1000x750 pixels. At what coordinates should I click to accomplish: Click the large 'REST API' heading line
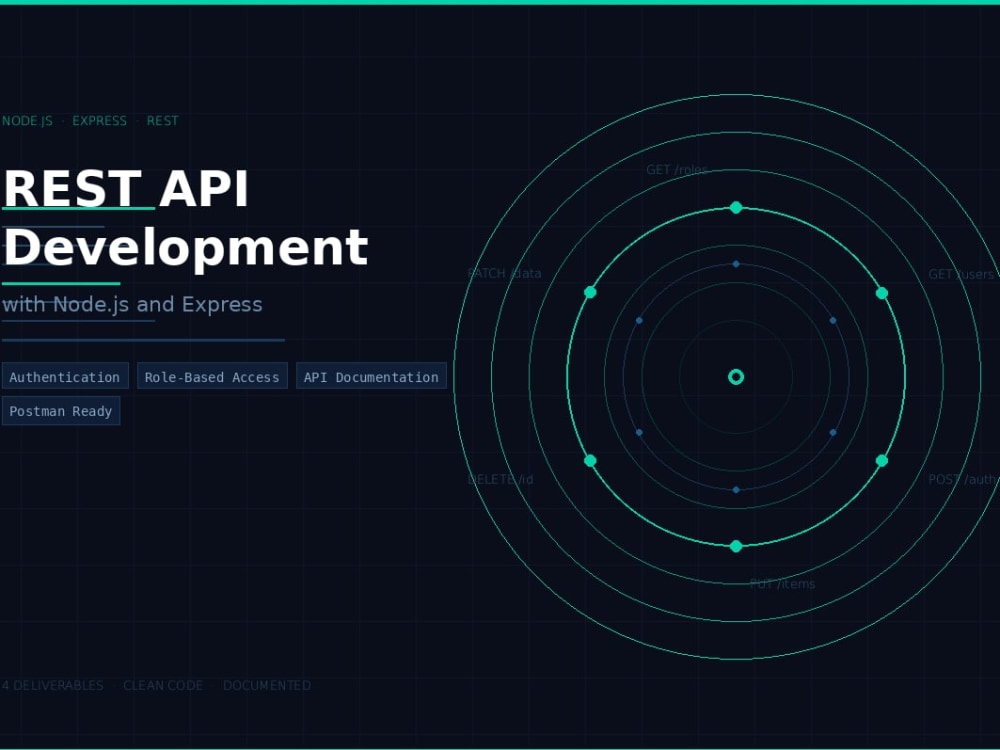coord(126,189)
